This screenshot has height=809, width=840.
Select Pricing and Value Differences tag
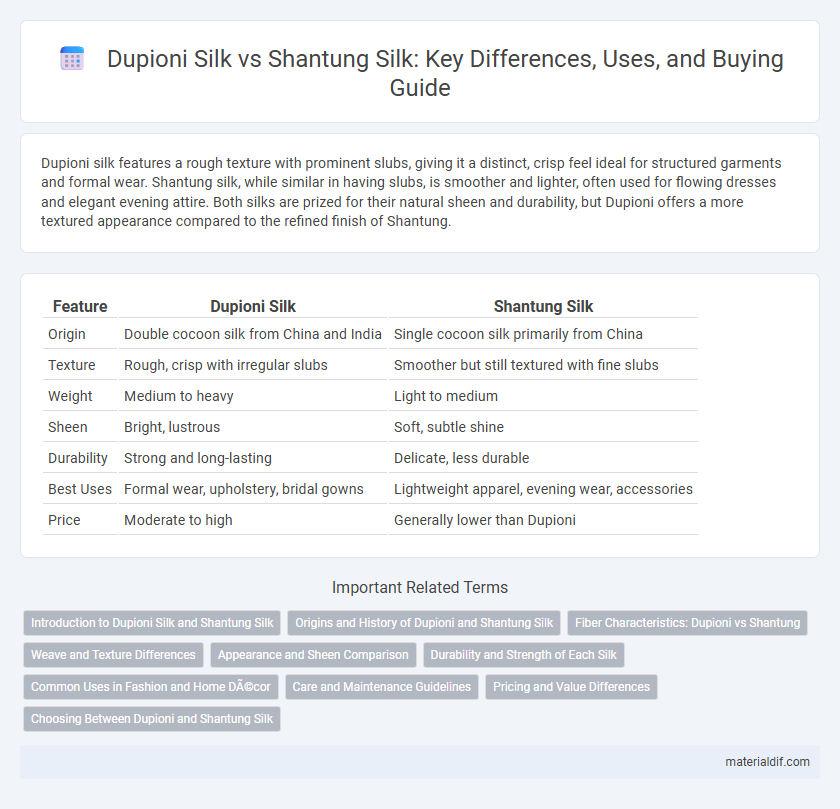coord(571,687)
